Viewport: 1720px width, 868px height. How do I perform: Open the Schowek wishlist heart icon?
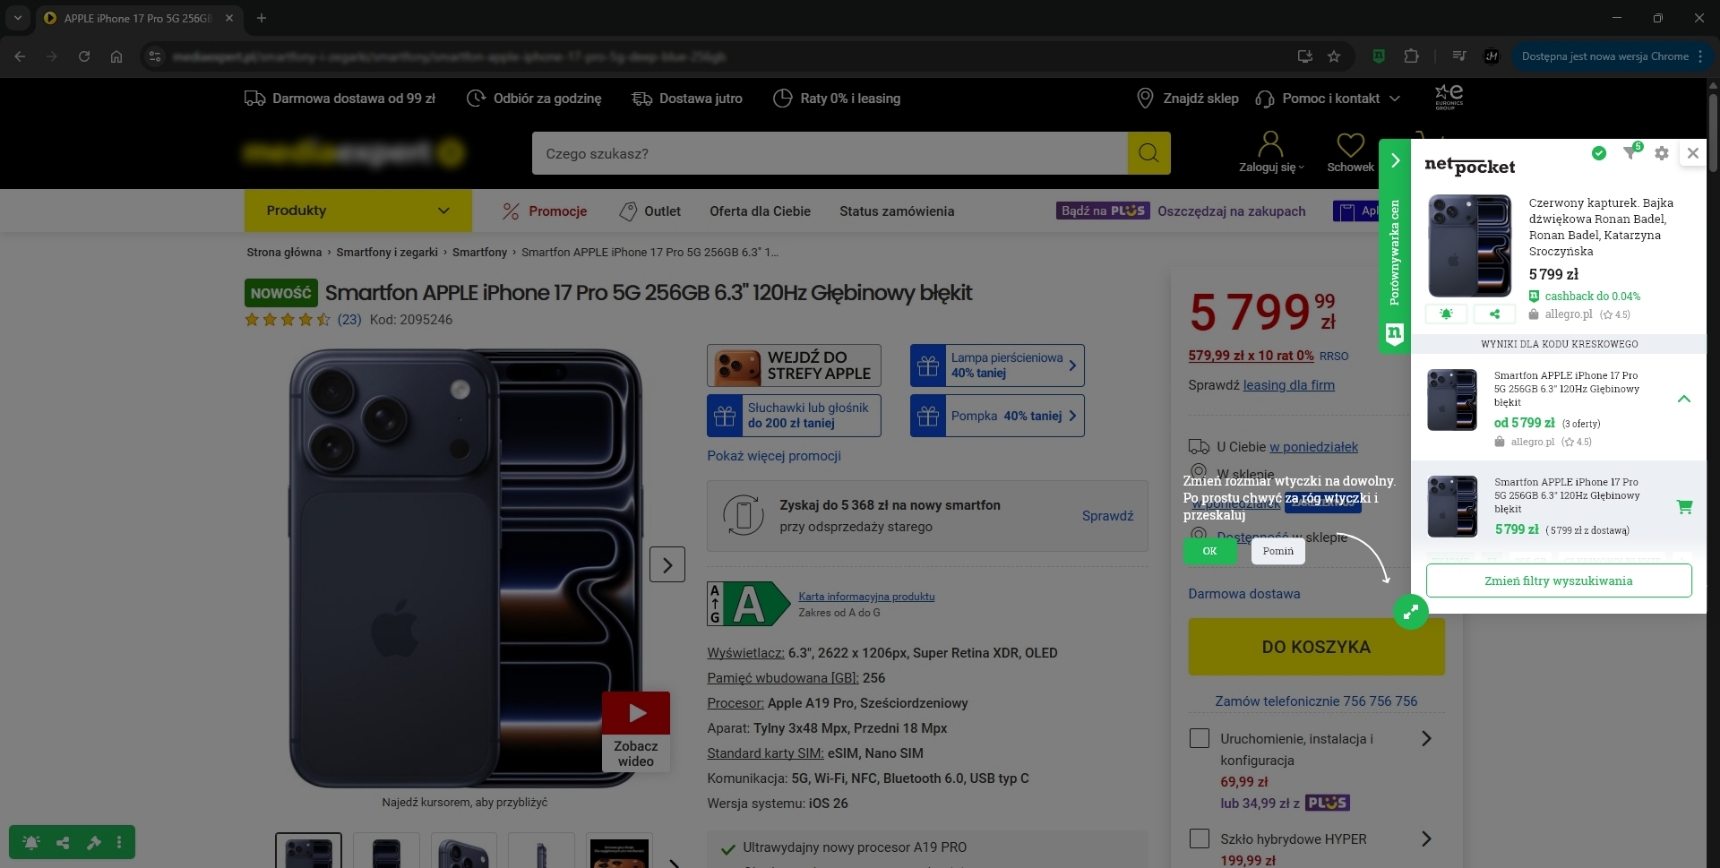pos(1350,146)
